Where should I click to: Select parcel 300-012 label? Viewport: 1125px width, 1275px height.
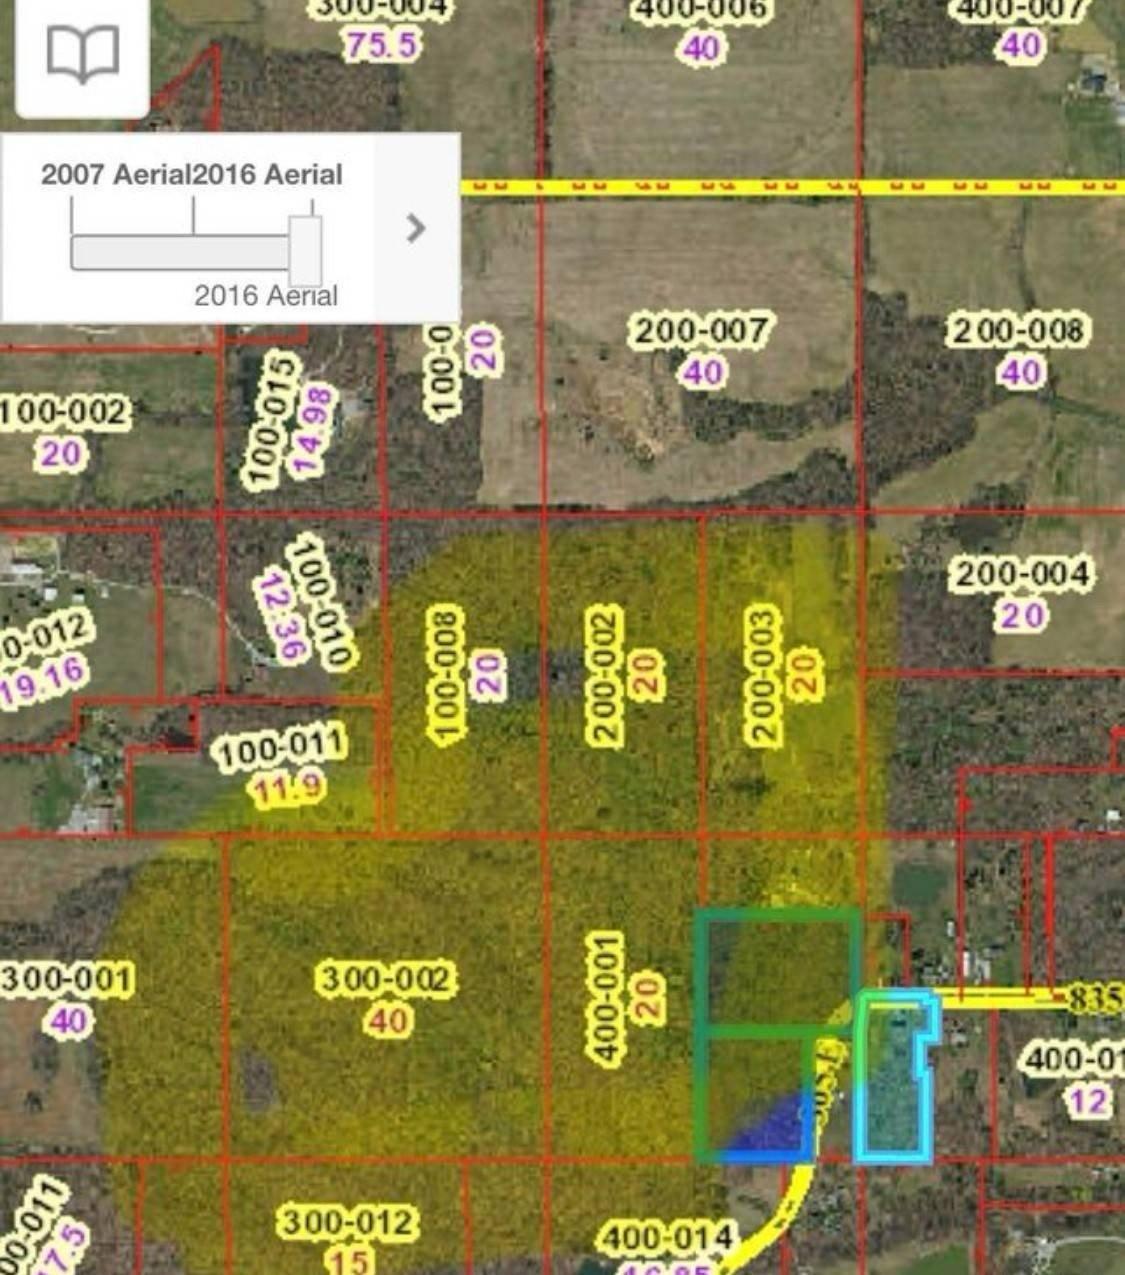click(347, 1223)
